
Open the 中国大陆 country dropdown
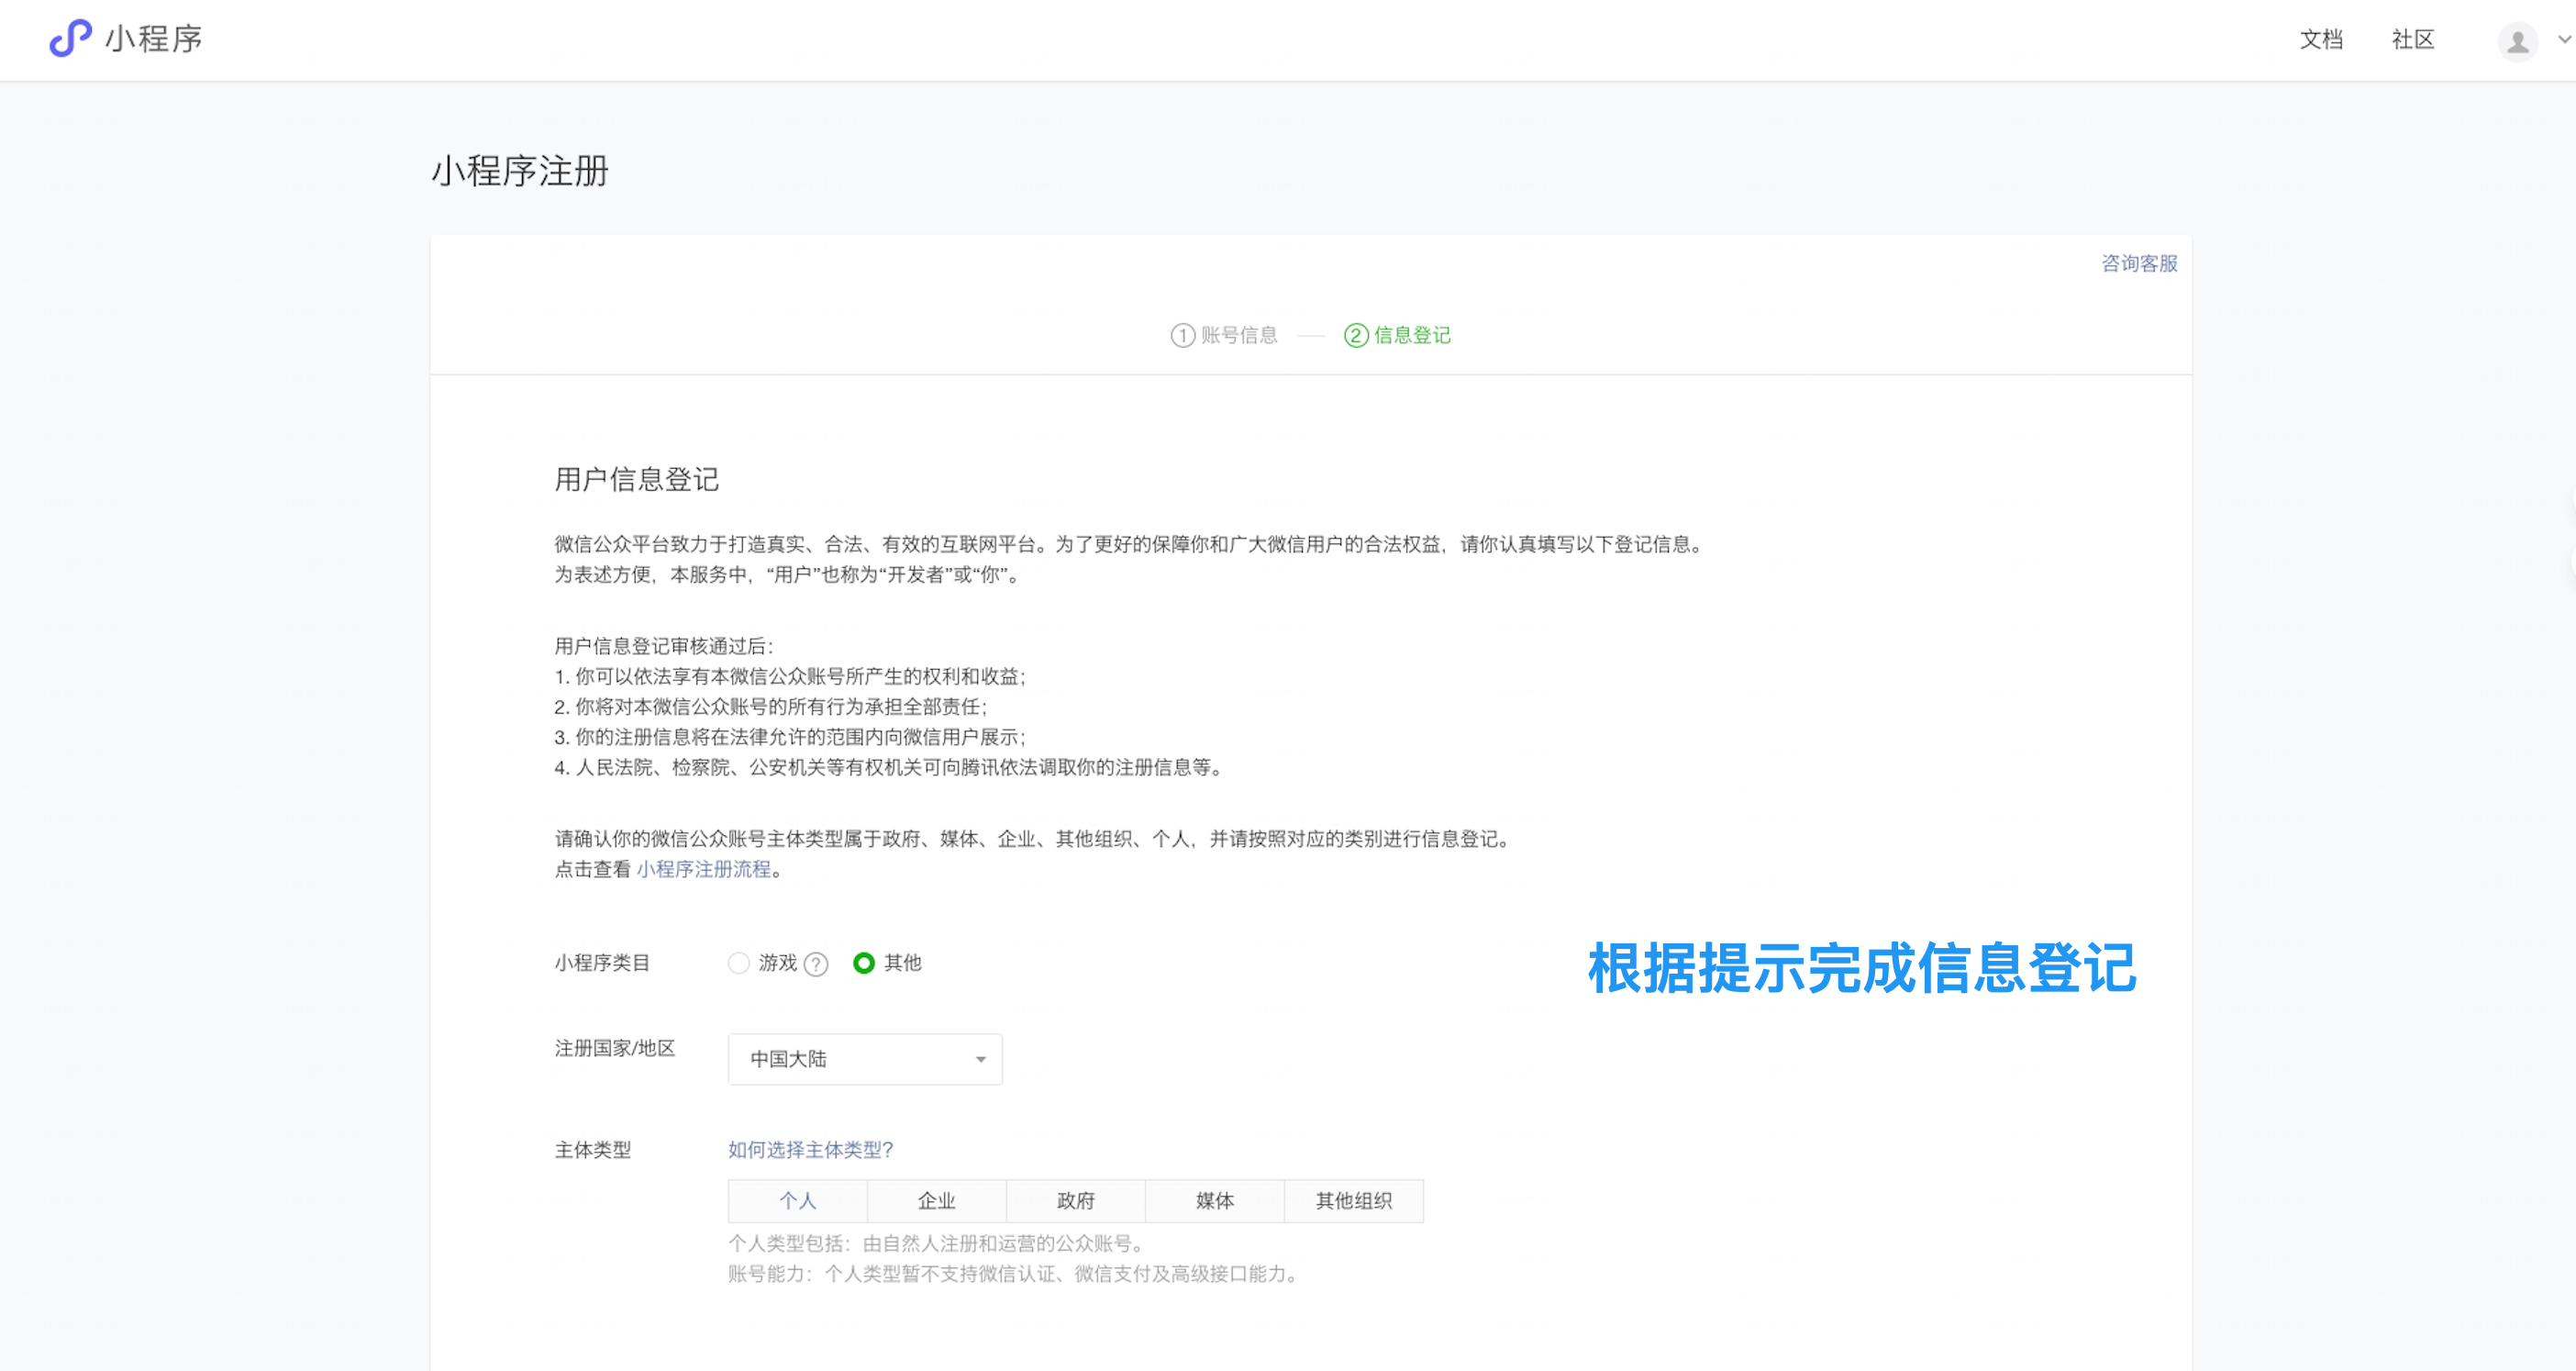(864, 1059)
